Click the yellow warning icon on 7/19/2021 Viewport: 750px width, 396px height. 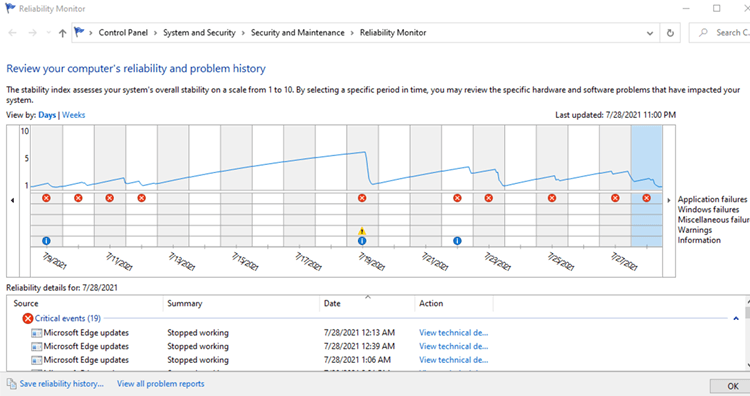tap(362, 231)
